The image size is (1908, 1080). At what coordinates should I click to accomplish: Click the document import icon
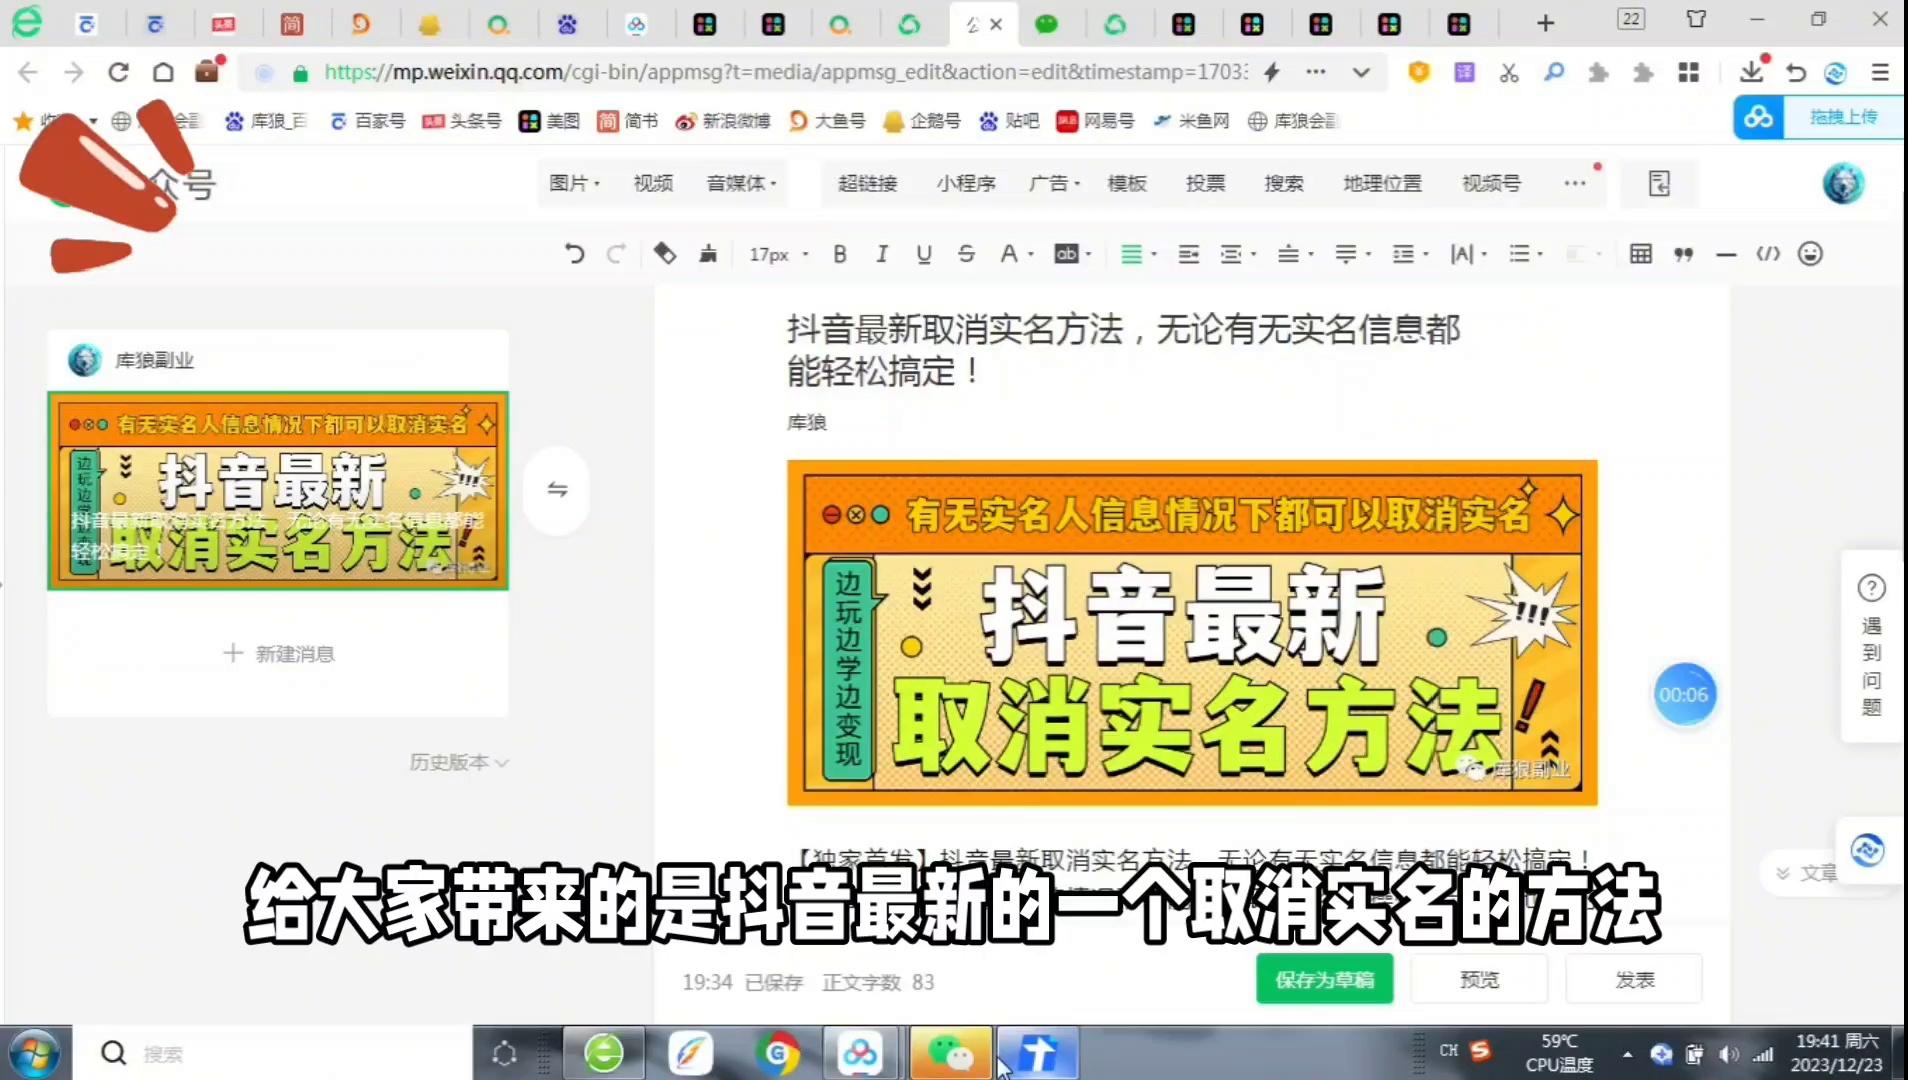[x=1659, y=183]
